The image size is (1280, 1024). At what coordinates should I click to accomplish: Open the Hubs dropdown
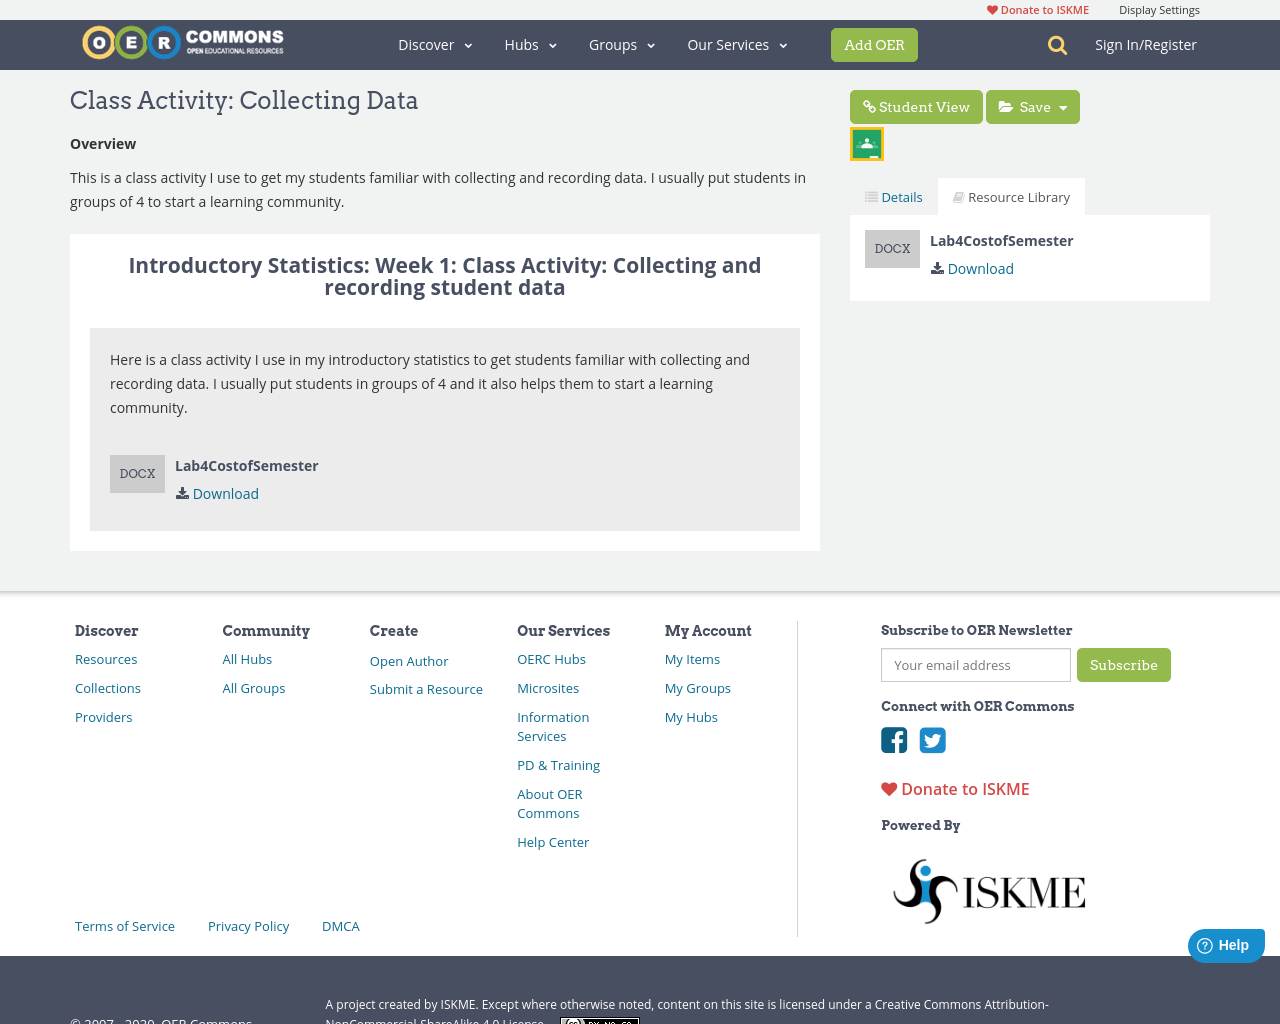coord(530,44)
